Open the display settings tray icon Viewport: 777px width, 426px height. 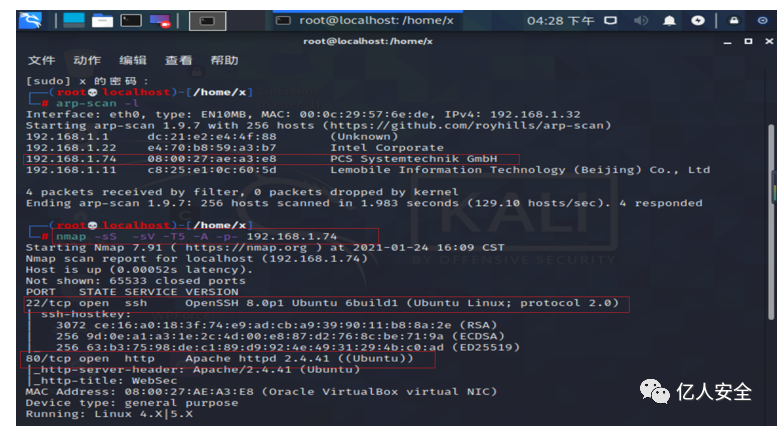(610, 21)
